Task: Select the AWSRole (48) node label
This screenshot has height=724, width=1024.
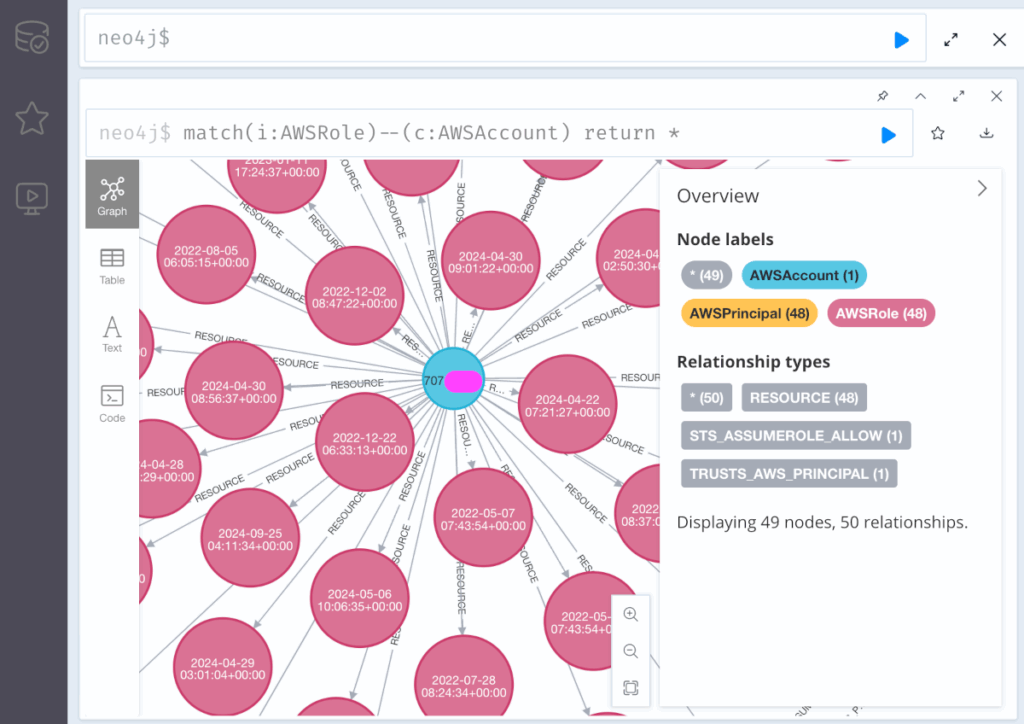Action: (881, 313)
